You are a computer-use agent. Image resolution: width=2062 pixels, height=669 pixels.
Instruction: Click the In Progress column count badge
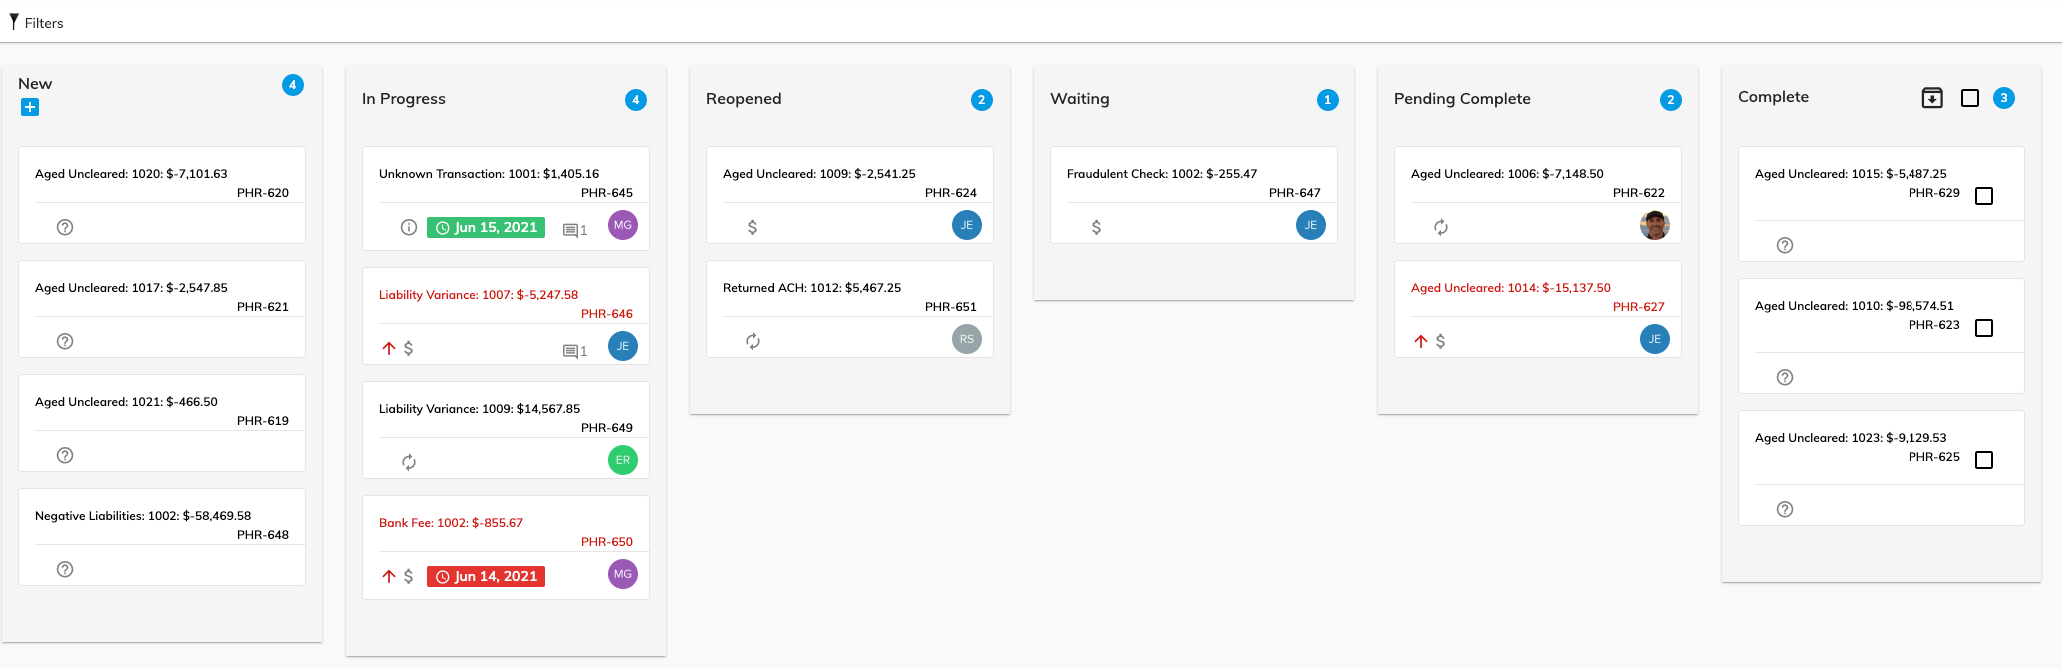point(635,99)
